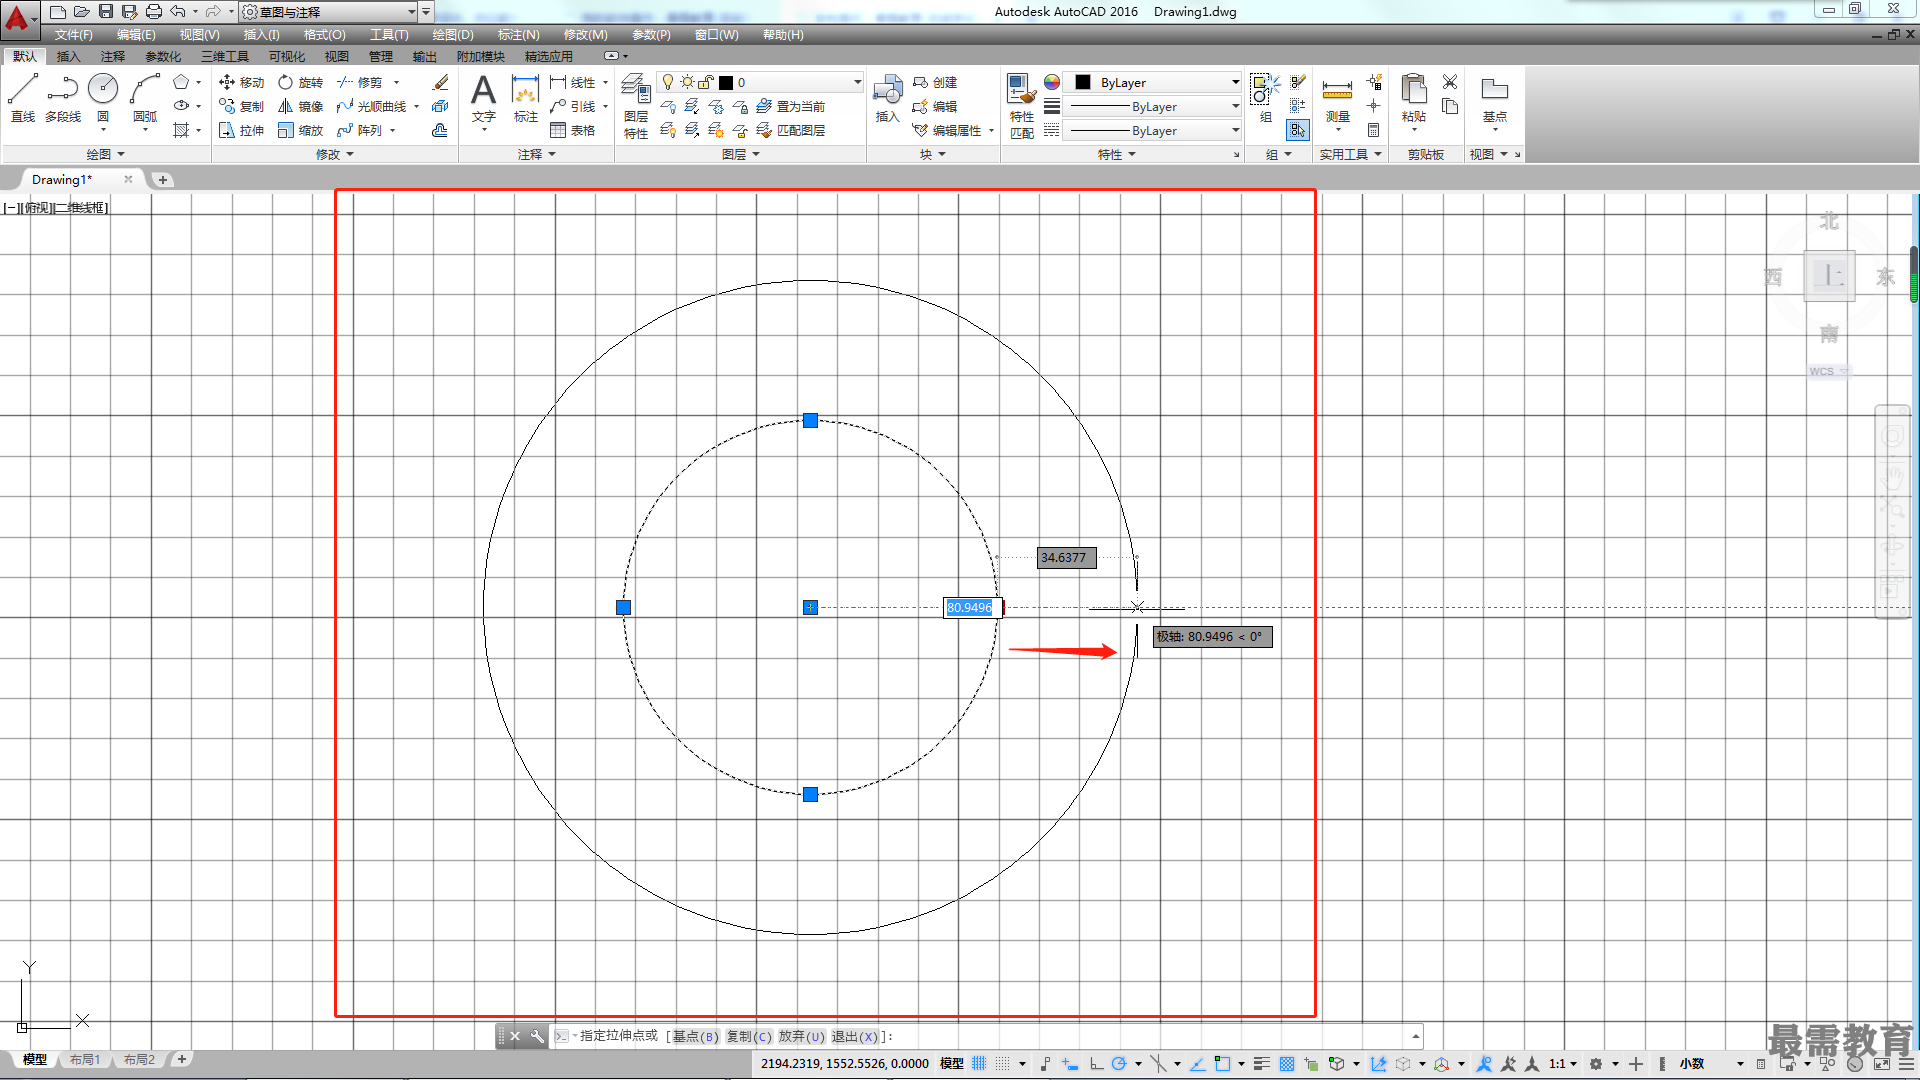Open the 文件(F) menu

[x=73, y=34]
